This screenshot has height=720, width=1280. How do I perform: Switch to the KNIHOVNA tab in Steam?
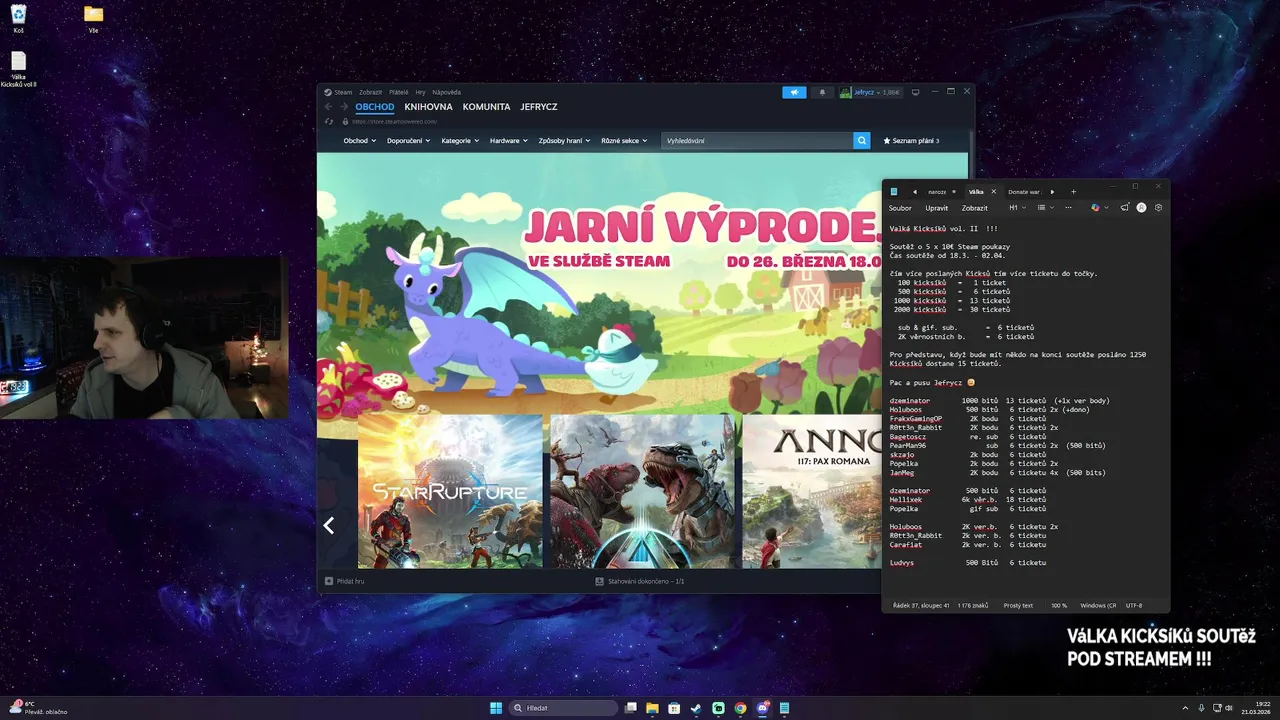coord(428,107)
